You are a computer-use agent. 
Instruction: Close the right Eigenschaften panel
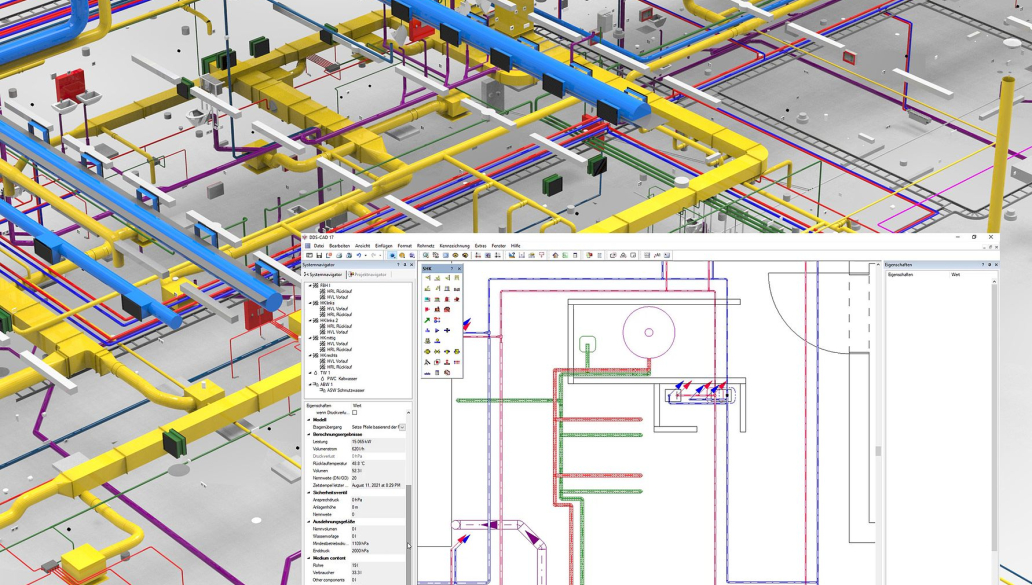click(996, 265)
